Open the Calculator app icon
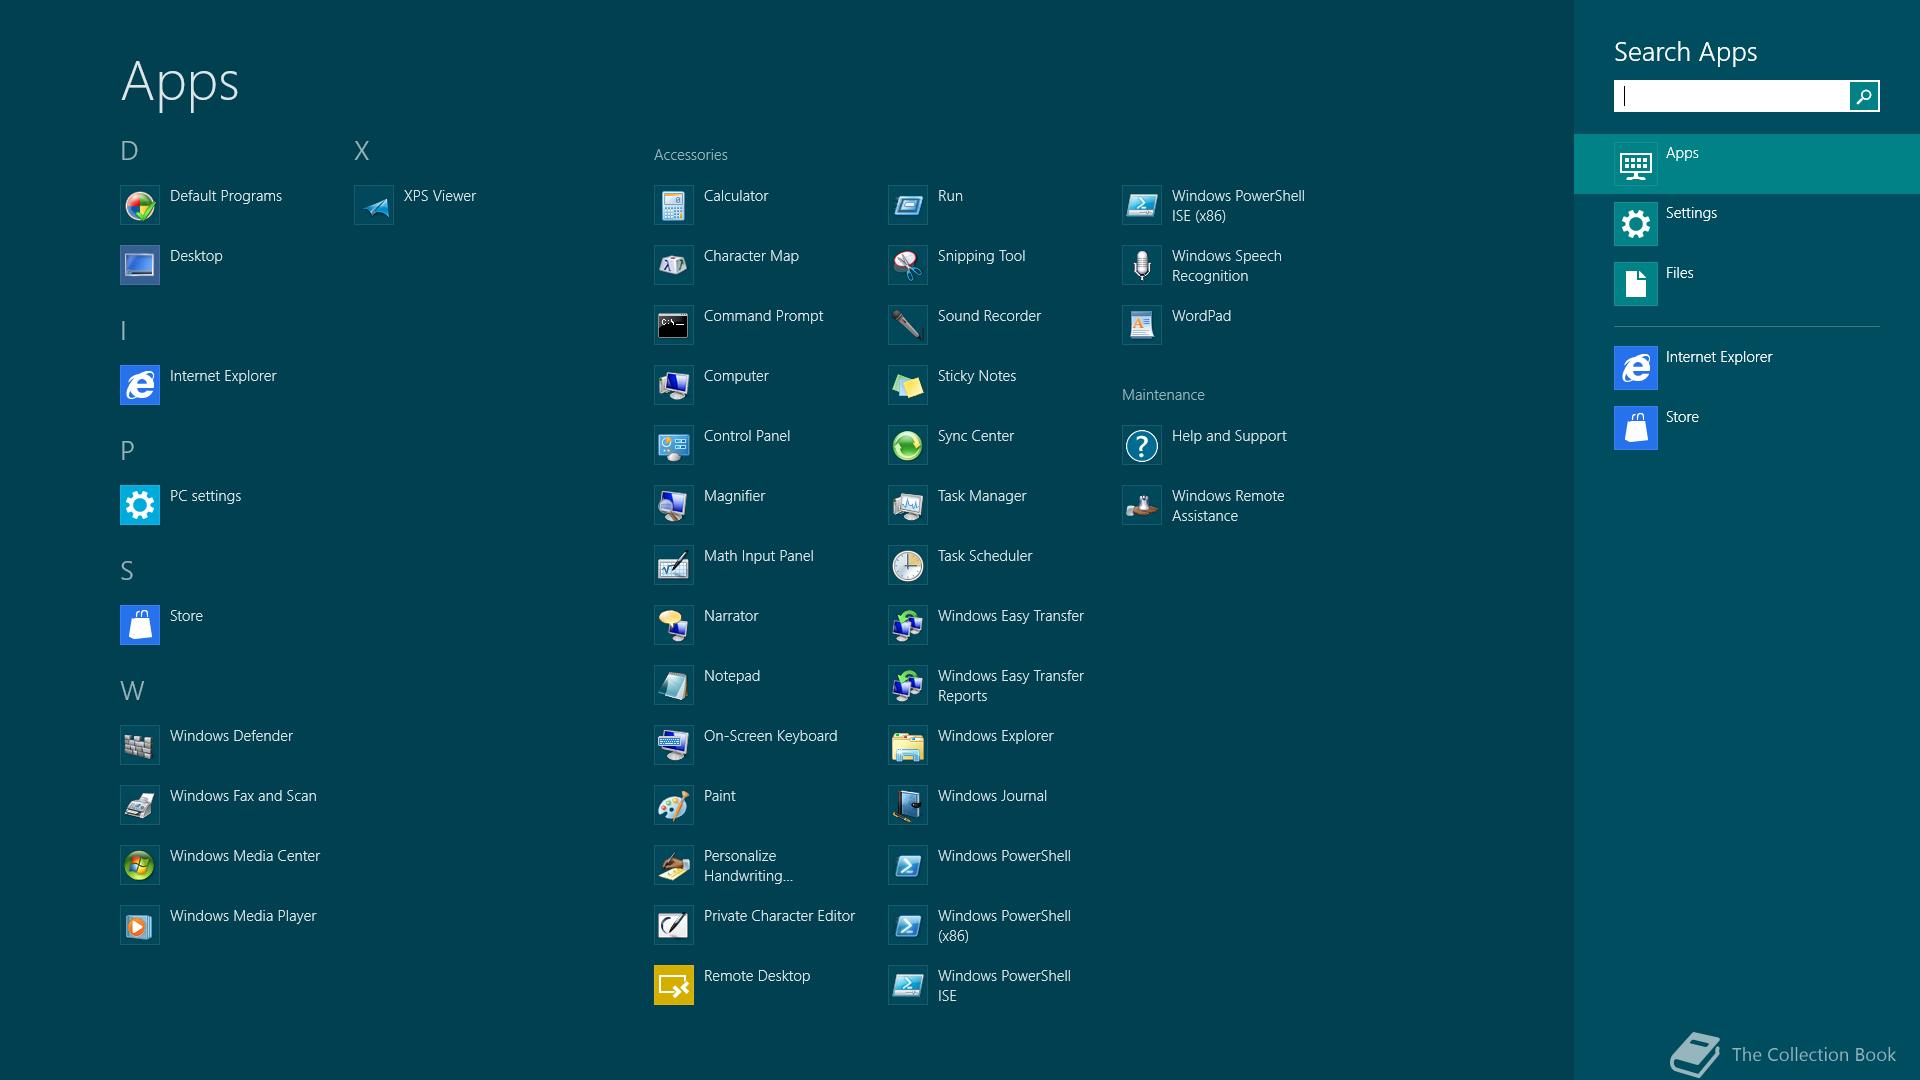The width and height of the screenshot is (1920, 1080). tap(673, 205)
